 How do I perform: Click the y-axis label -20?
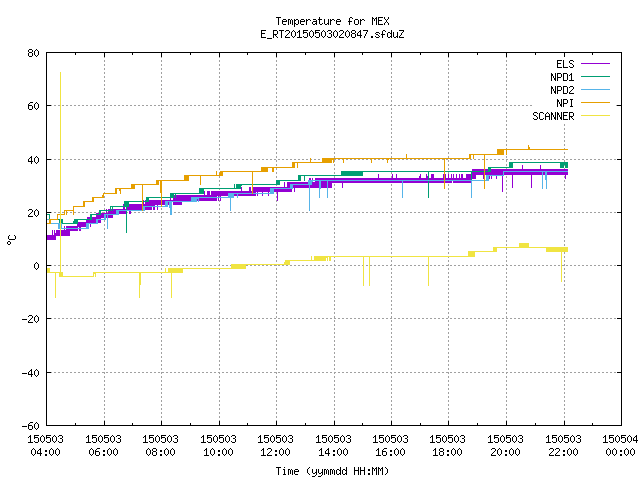(31, 319)
